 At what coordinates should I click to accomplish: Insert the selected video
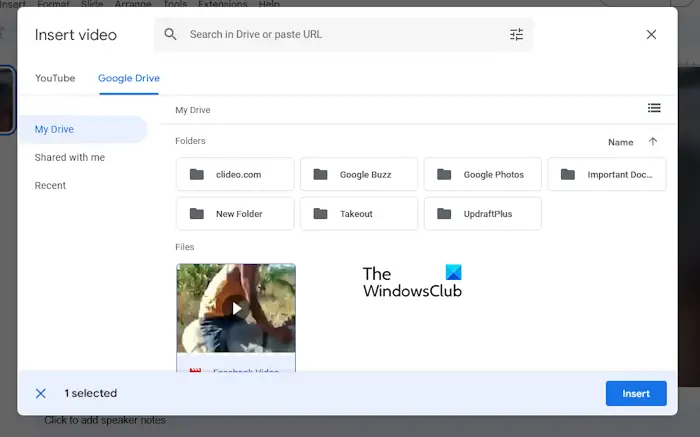[636, 393]
